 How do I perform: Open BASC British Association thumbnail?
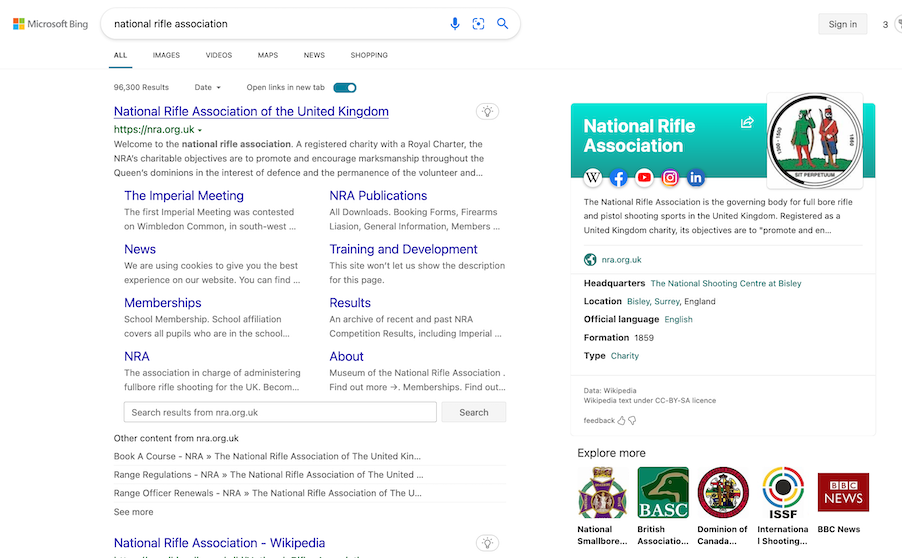(663, 493)
